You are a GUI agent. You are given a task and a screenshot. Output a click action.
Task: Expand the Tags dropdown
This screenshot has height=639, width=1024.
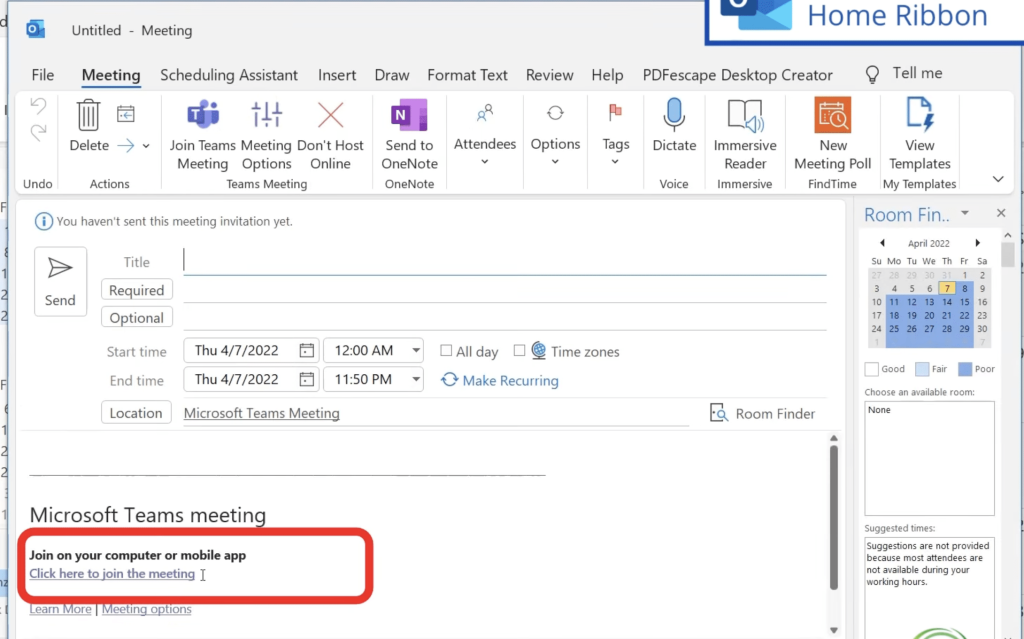coord(615,161)
